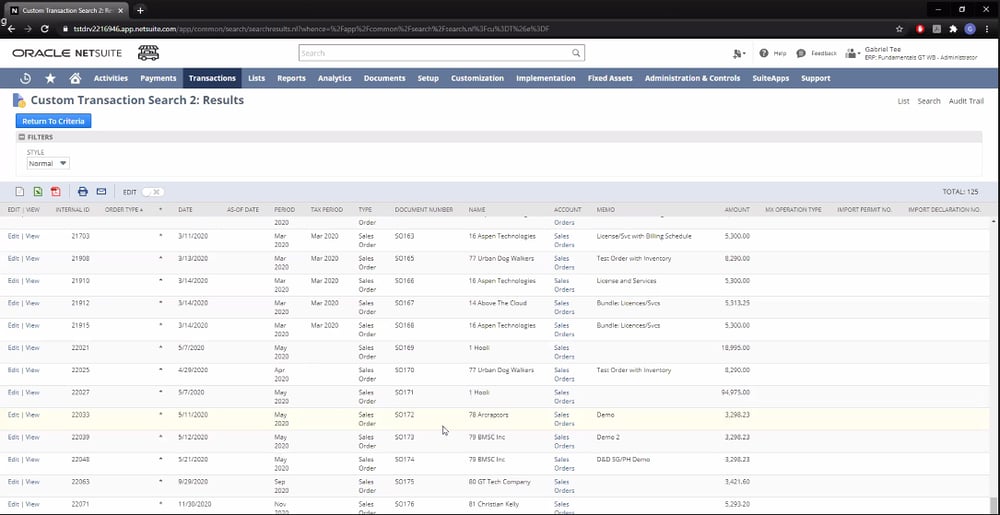This screenshot has width=1000, height=515.
Task: Open the browser Extensions puzzle icon
Action: (x=953, y=29)
